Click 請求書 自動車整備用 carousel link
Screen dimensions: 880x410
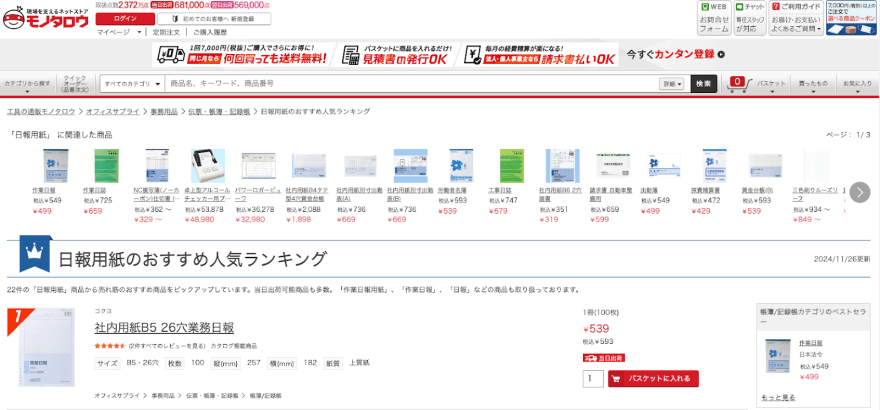click(x=613, y=194)
